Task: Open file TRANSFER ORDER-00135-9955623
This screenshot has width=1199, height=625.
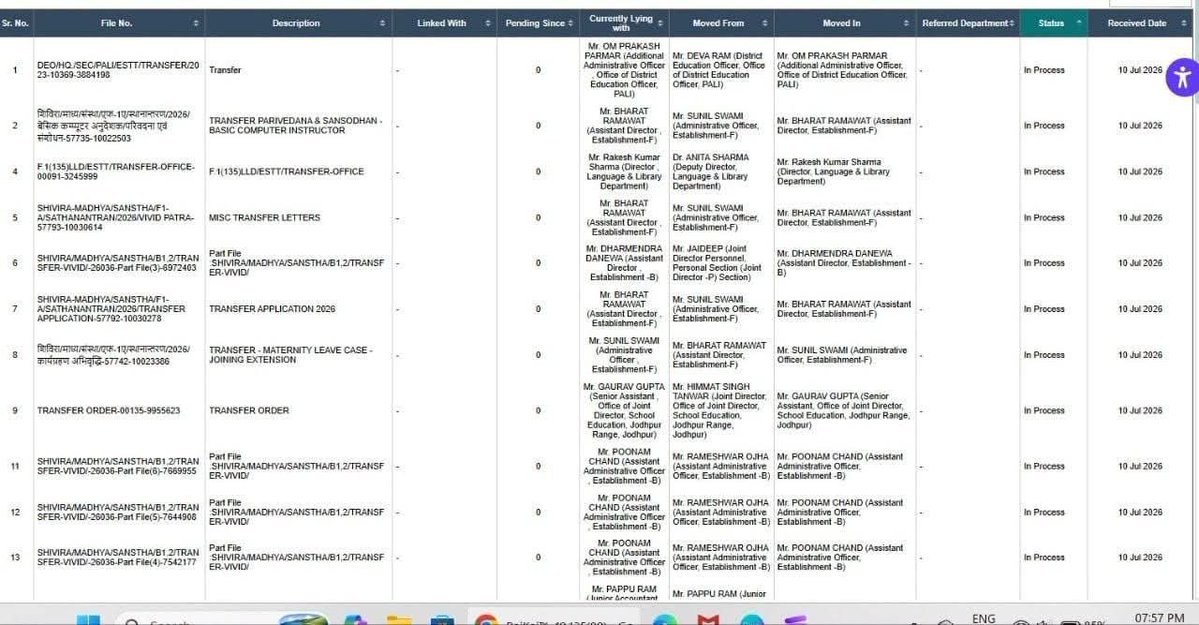Action: (x=109, y=411)
